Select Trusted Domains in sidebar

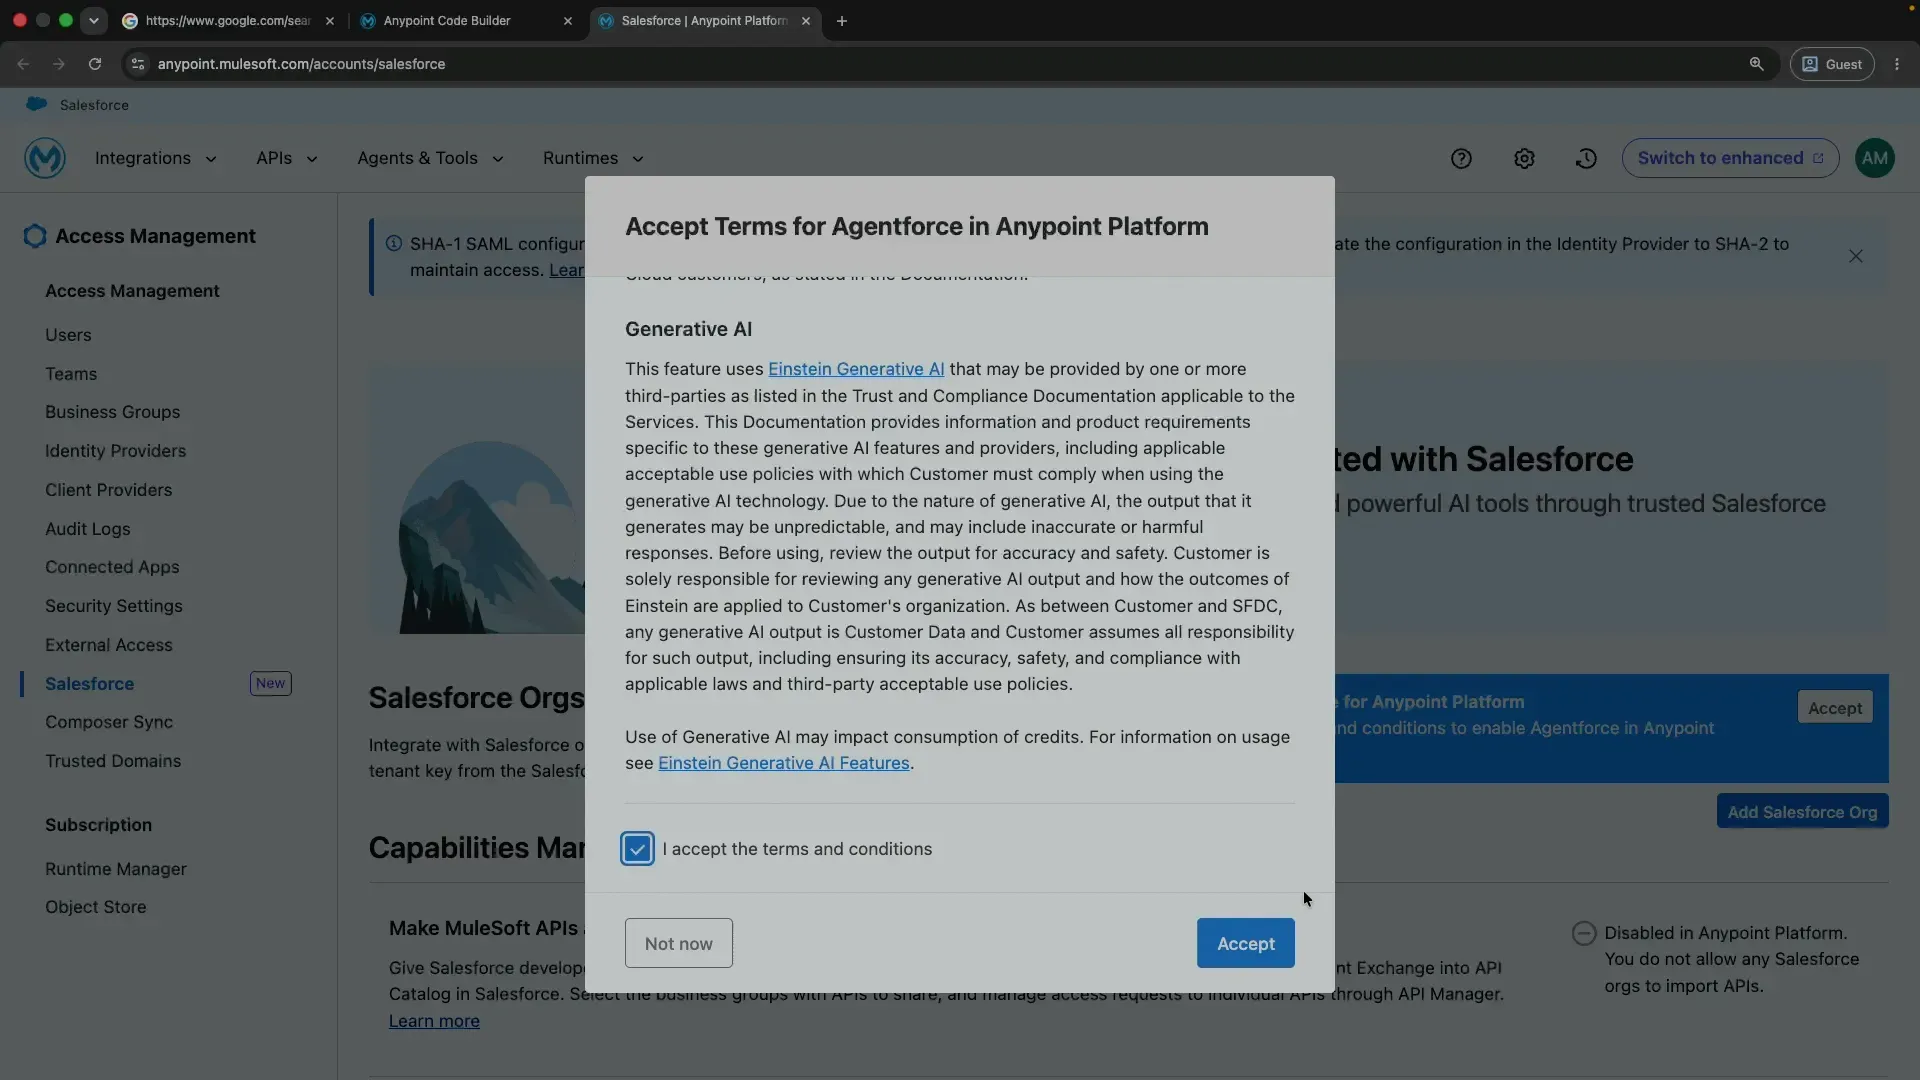coord(113,761)
